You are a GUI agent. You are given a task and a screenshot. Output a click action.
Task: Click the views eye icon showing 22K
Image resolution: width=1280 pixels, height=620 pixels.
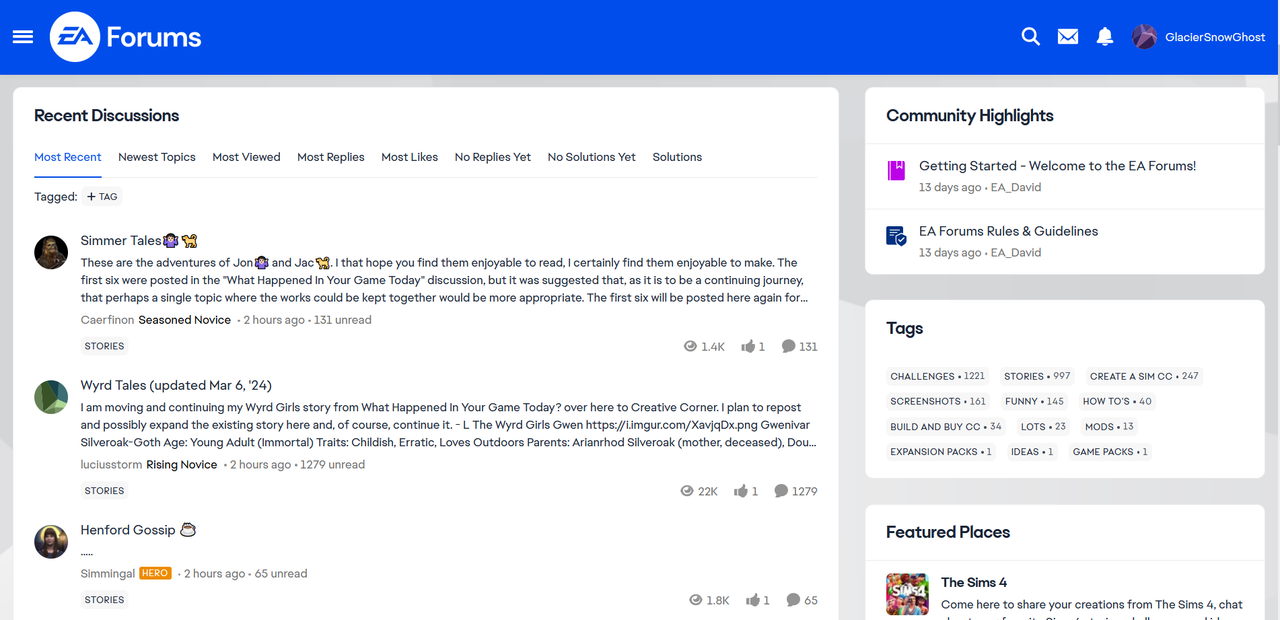[686, 491]
